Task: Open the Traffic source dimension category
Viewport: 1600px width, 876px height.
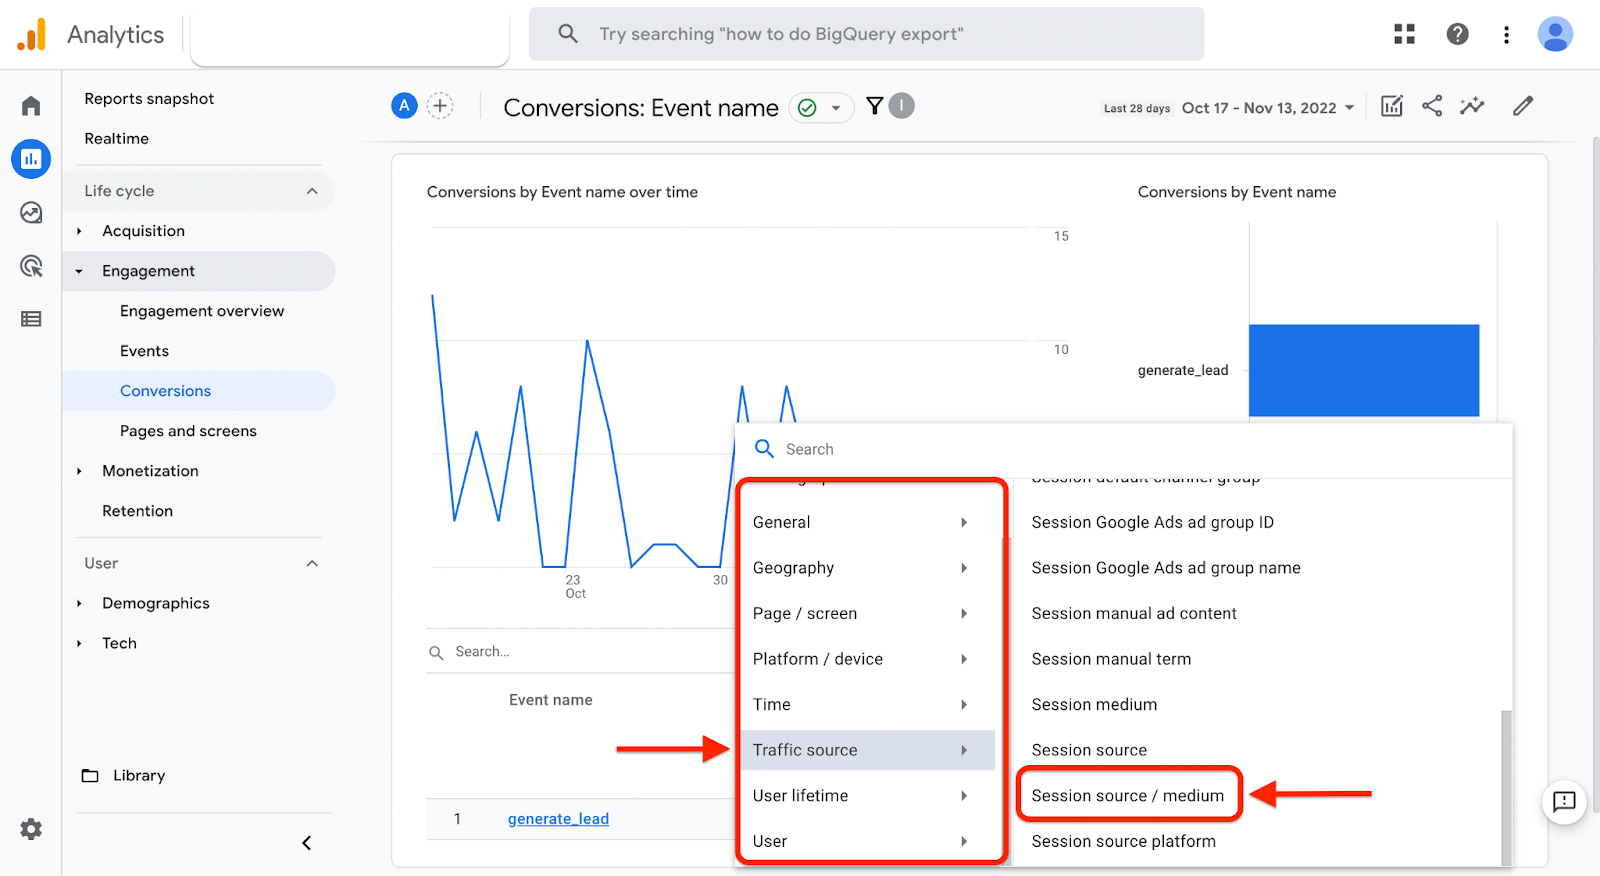Action: click(867, 750)
